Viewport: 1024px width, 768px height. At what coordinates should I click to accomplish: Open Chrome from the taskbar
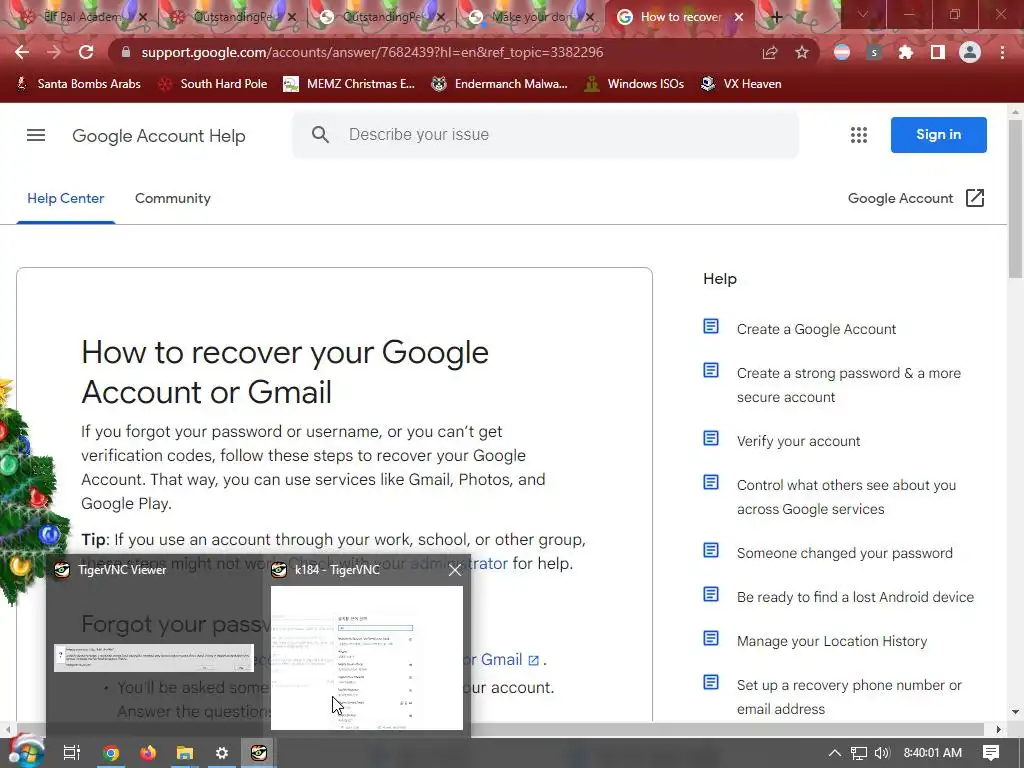[x=111, y=753]
